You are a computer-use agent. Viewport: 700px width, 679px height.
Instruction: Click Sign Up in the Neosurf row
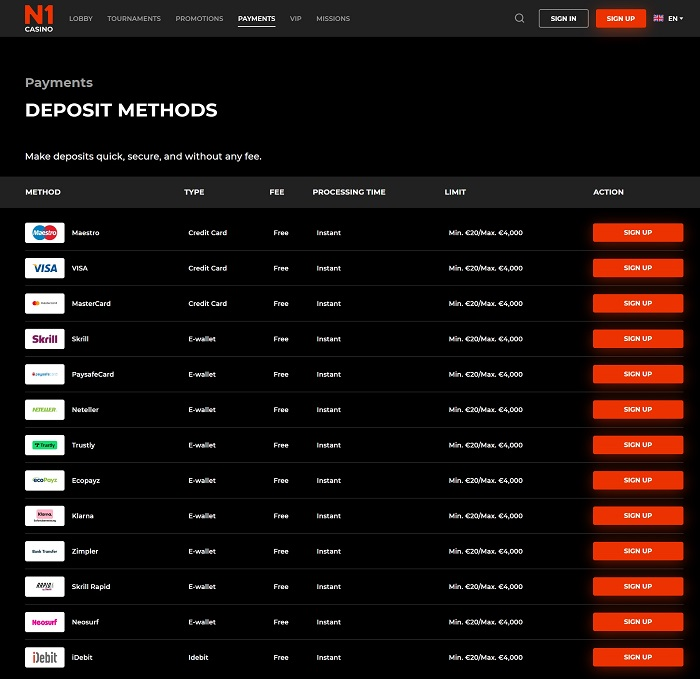point(638,622)
